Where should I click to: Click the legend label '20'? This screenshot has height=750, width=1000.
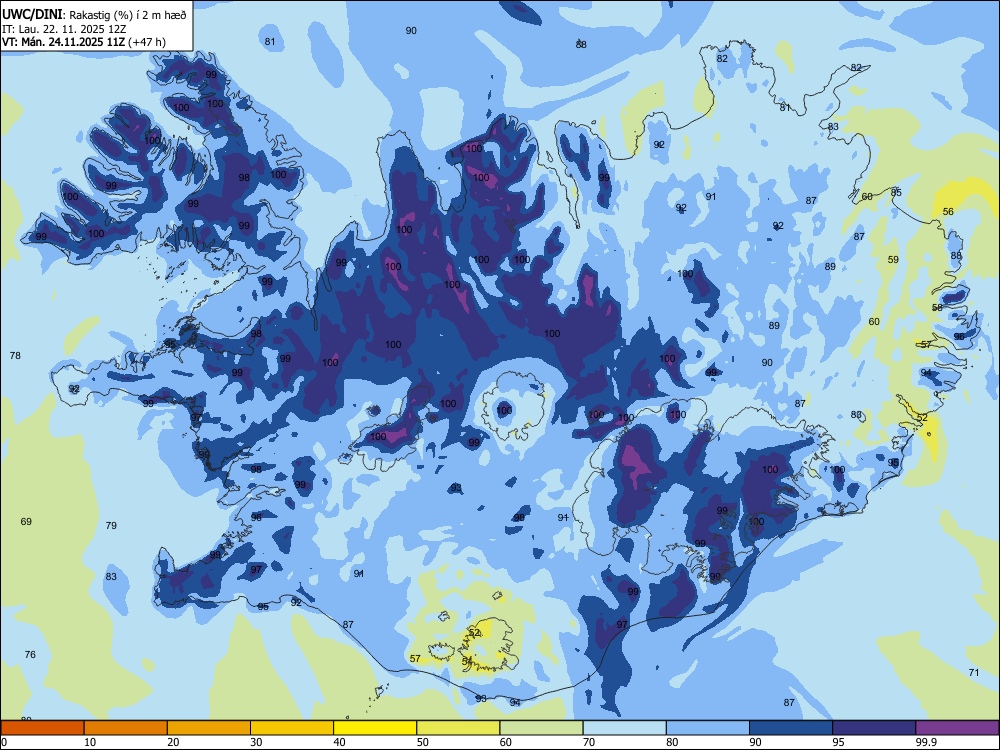pyautogui.click(x=173, y=742)
